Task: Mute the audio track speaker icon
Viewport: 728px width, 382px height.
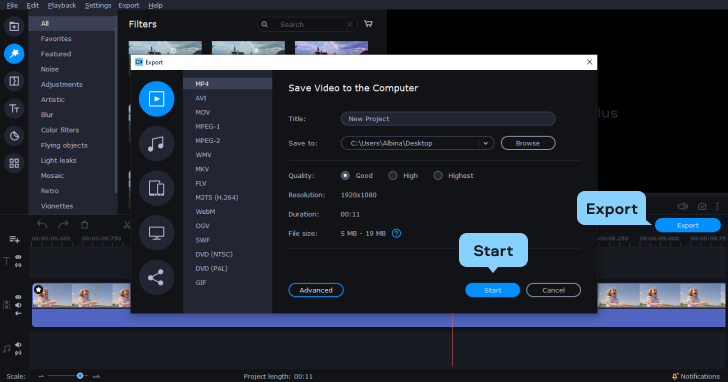Action: point(18,345)
